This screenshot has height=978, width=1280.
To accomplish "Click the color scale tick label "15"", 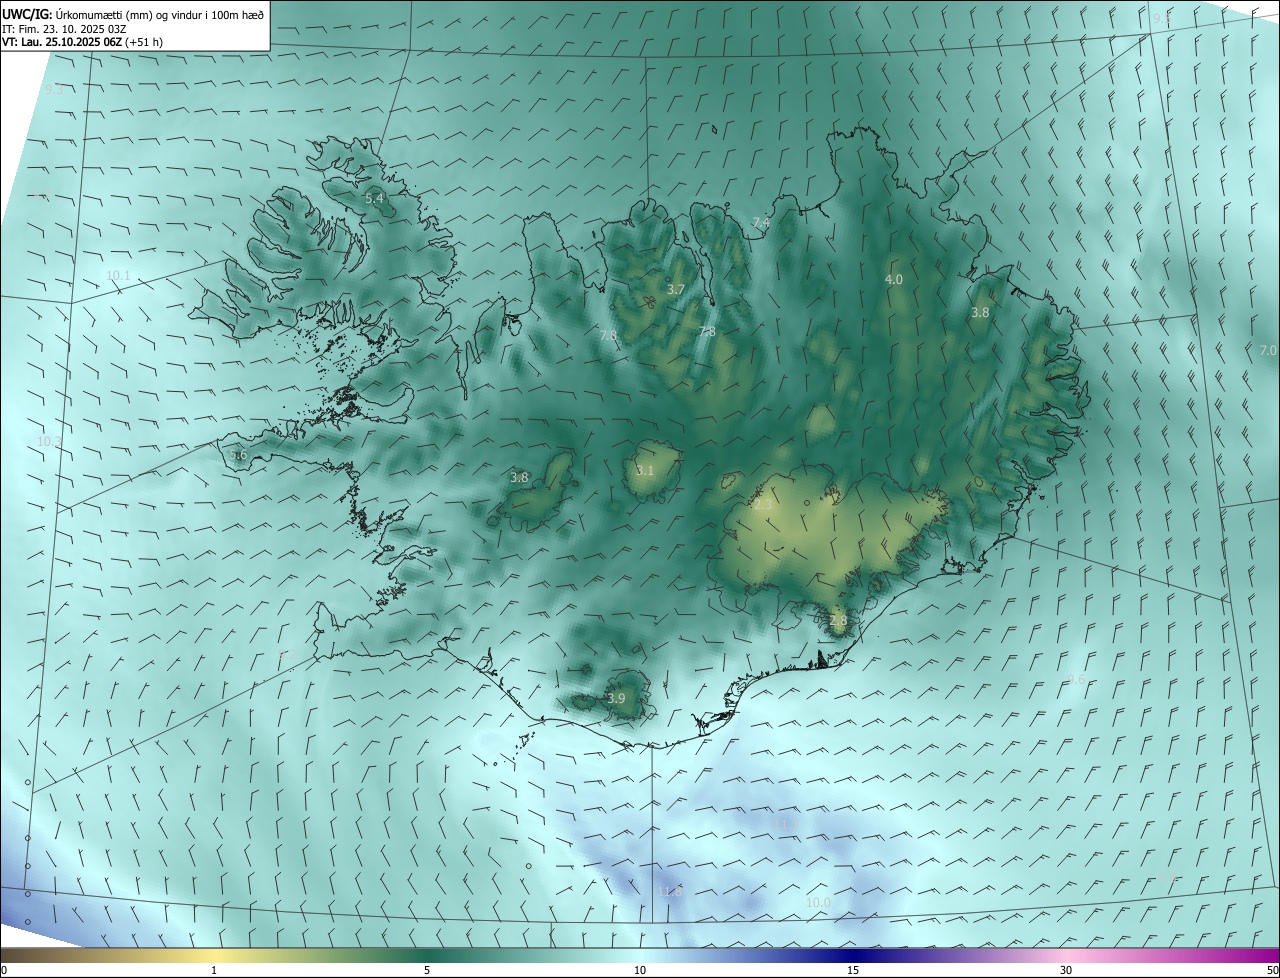I will pyautogui.click(x=853, y=970).
